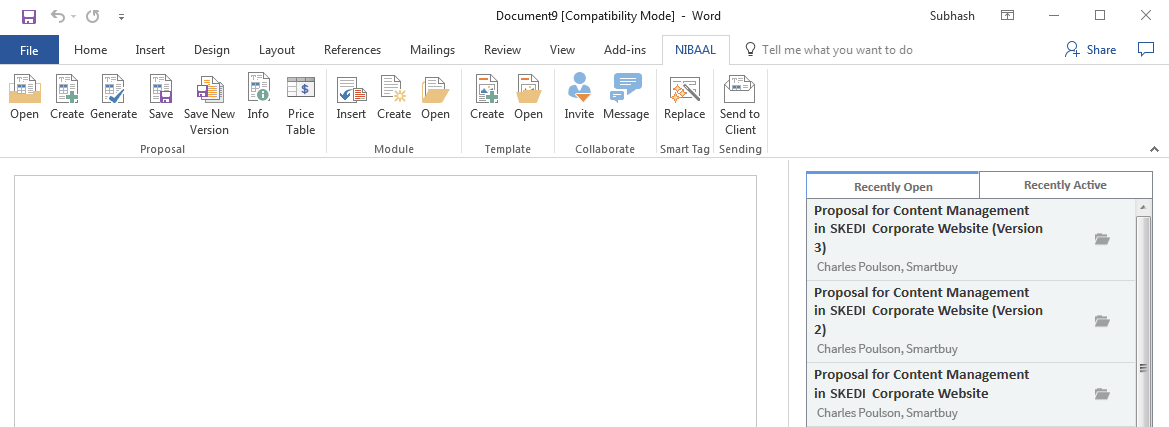
Task: Open folder icon for Version 2 proposal
Action: pos(1102,321)
